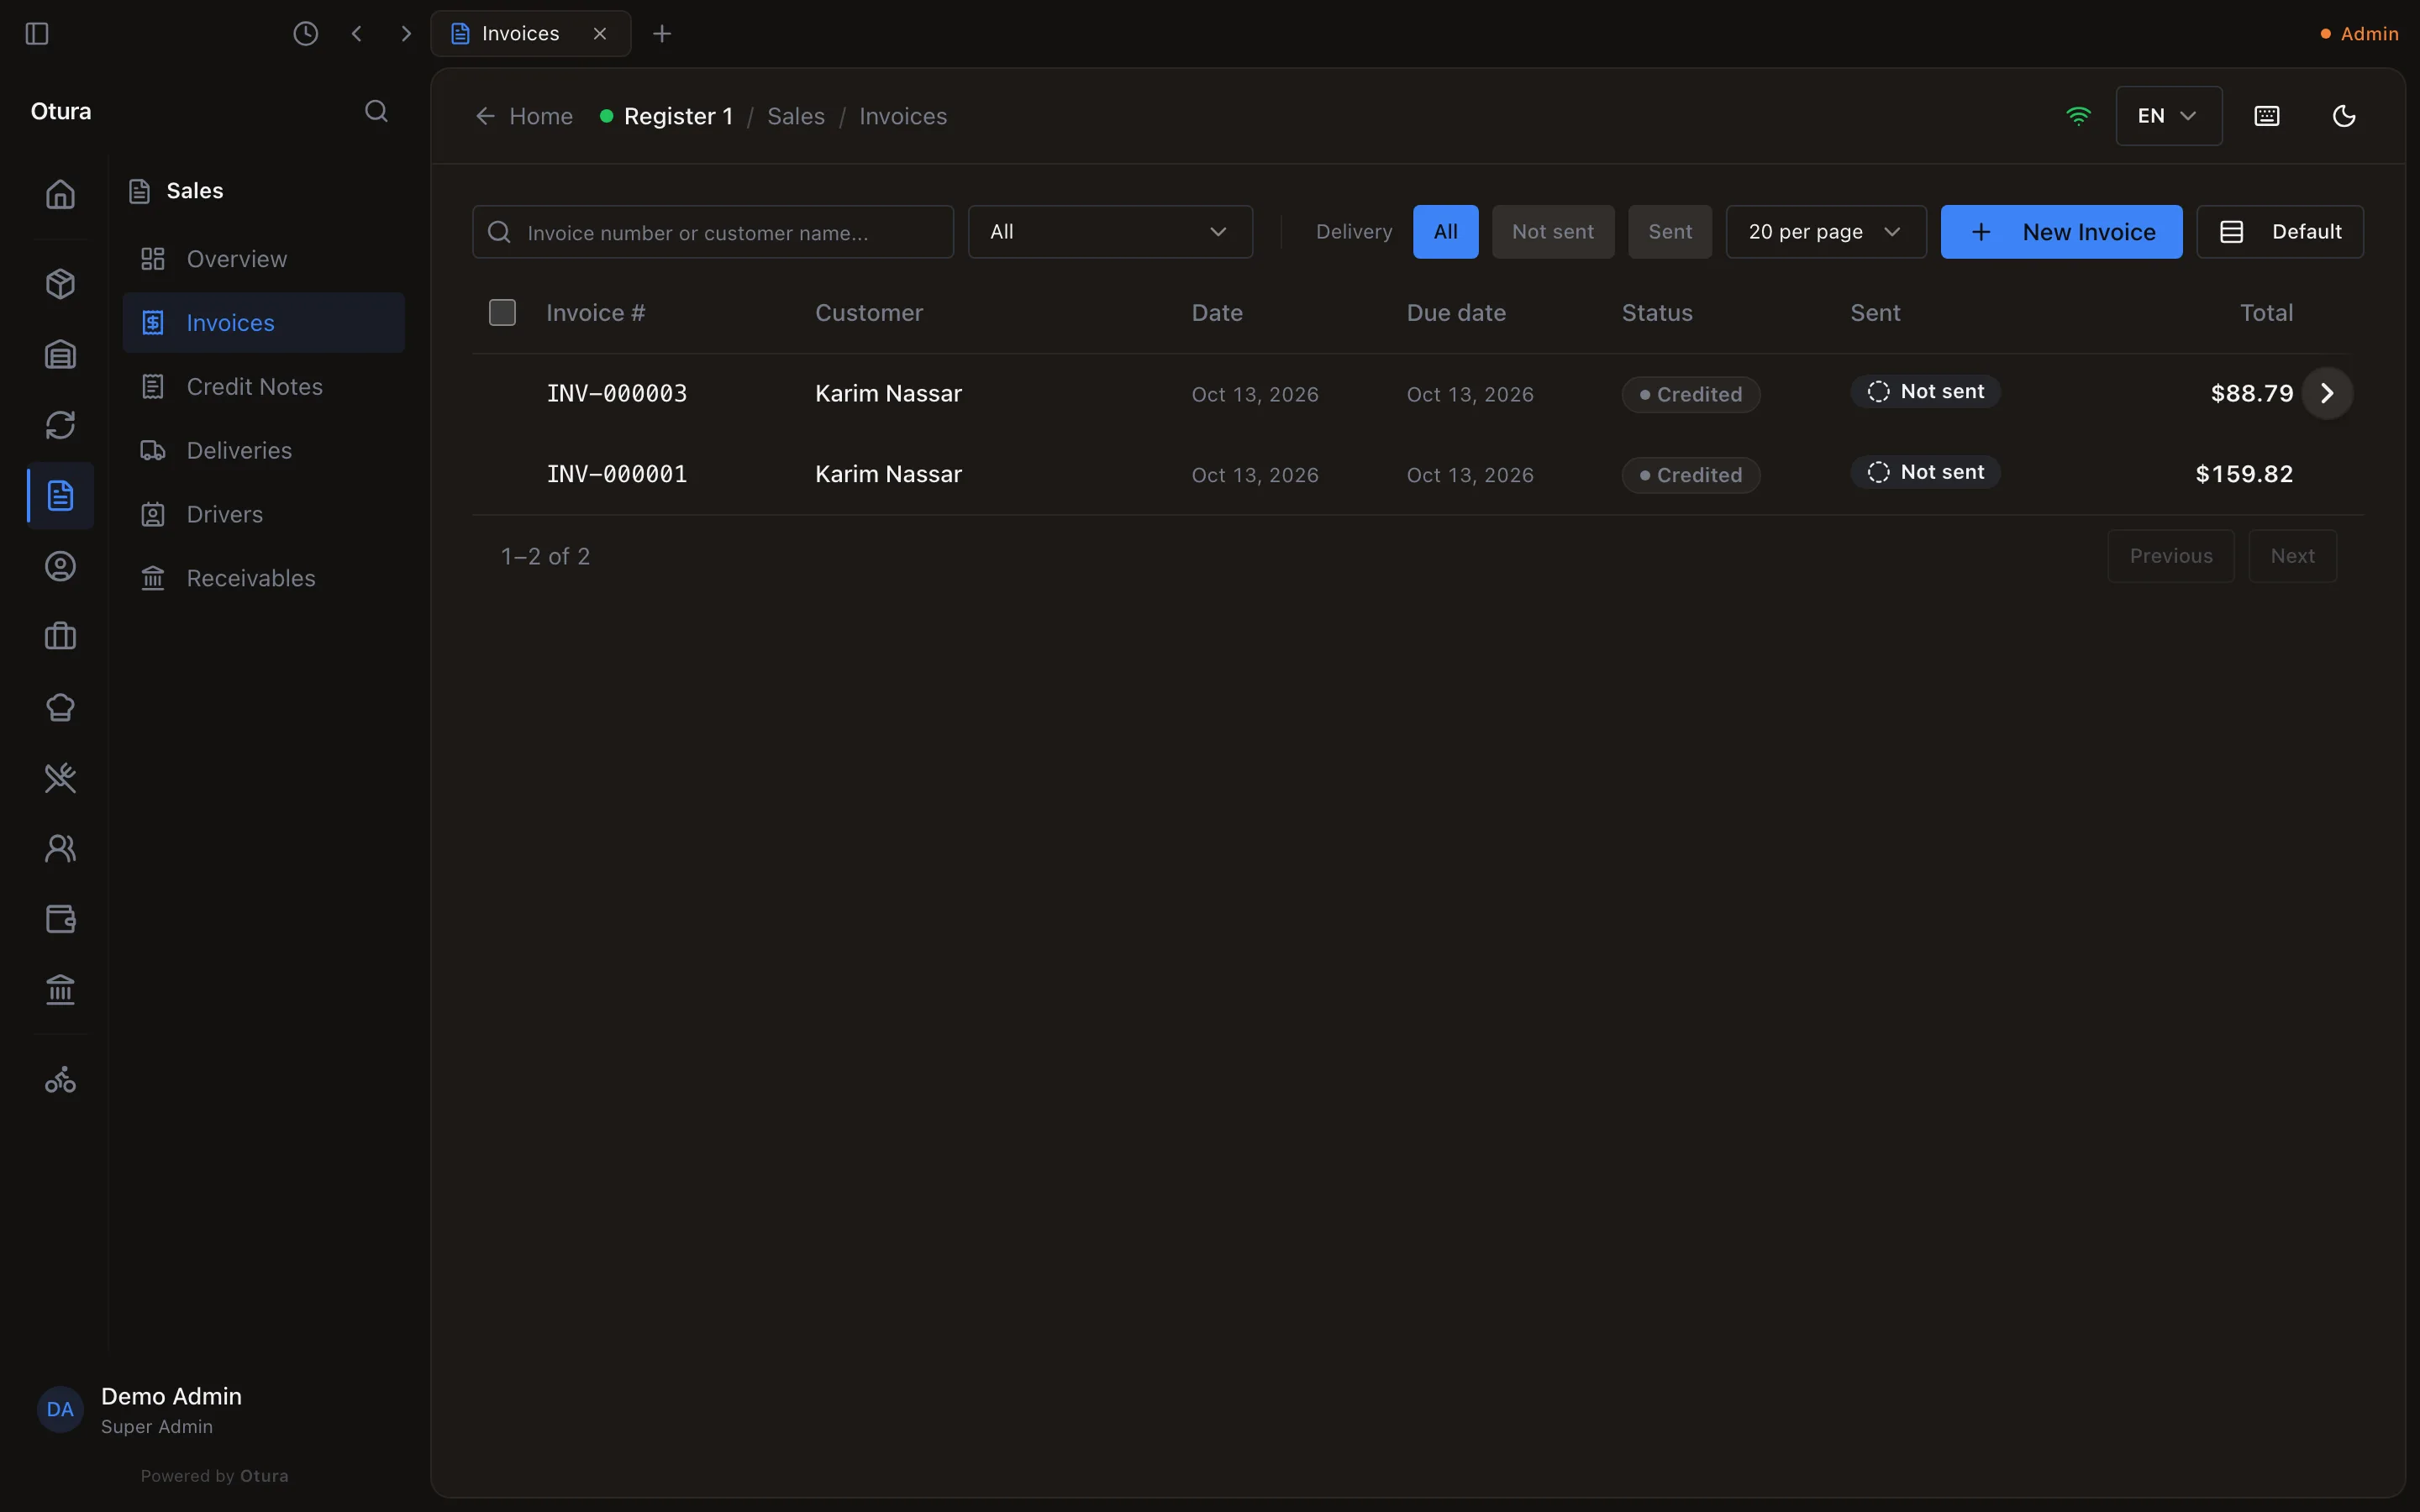Viewport: 2420px width, 1512px height.
Task: Open the user circle icon in rail
Action: pyautogui.click(x=61, y=567)
